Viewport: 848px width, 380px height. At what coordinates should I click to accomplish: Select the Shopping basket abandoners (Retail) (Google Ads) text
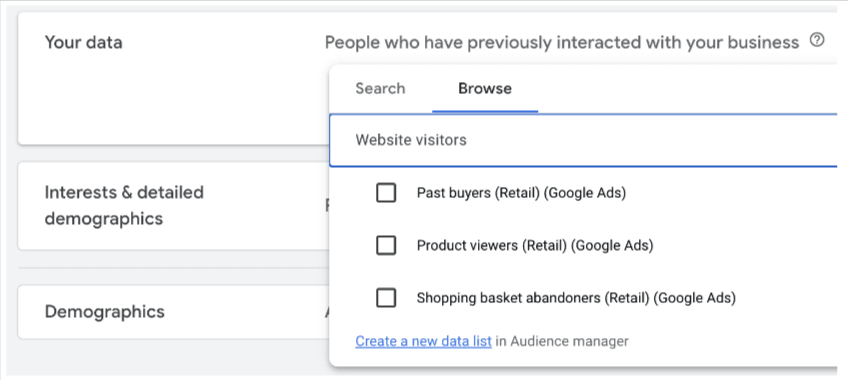[577, 298]
